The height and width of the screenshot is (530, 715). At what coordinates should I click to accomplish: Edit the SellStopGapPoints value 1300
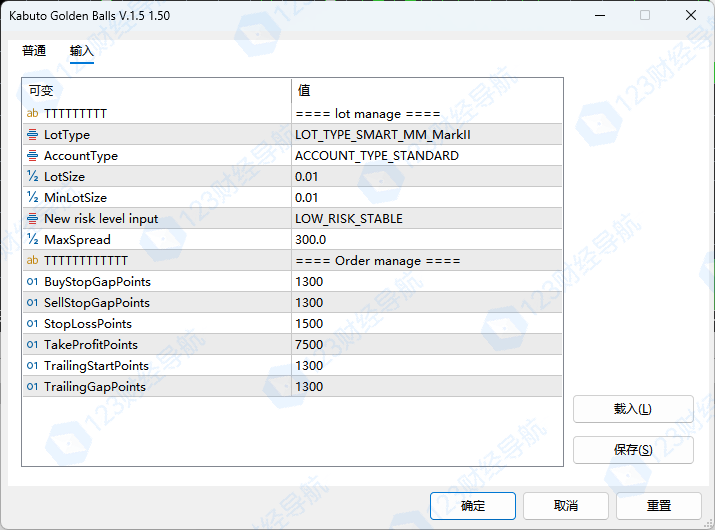(x=426, y=302)
